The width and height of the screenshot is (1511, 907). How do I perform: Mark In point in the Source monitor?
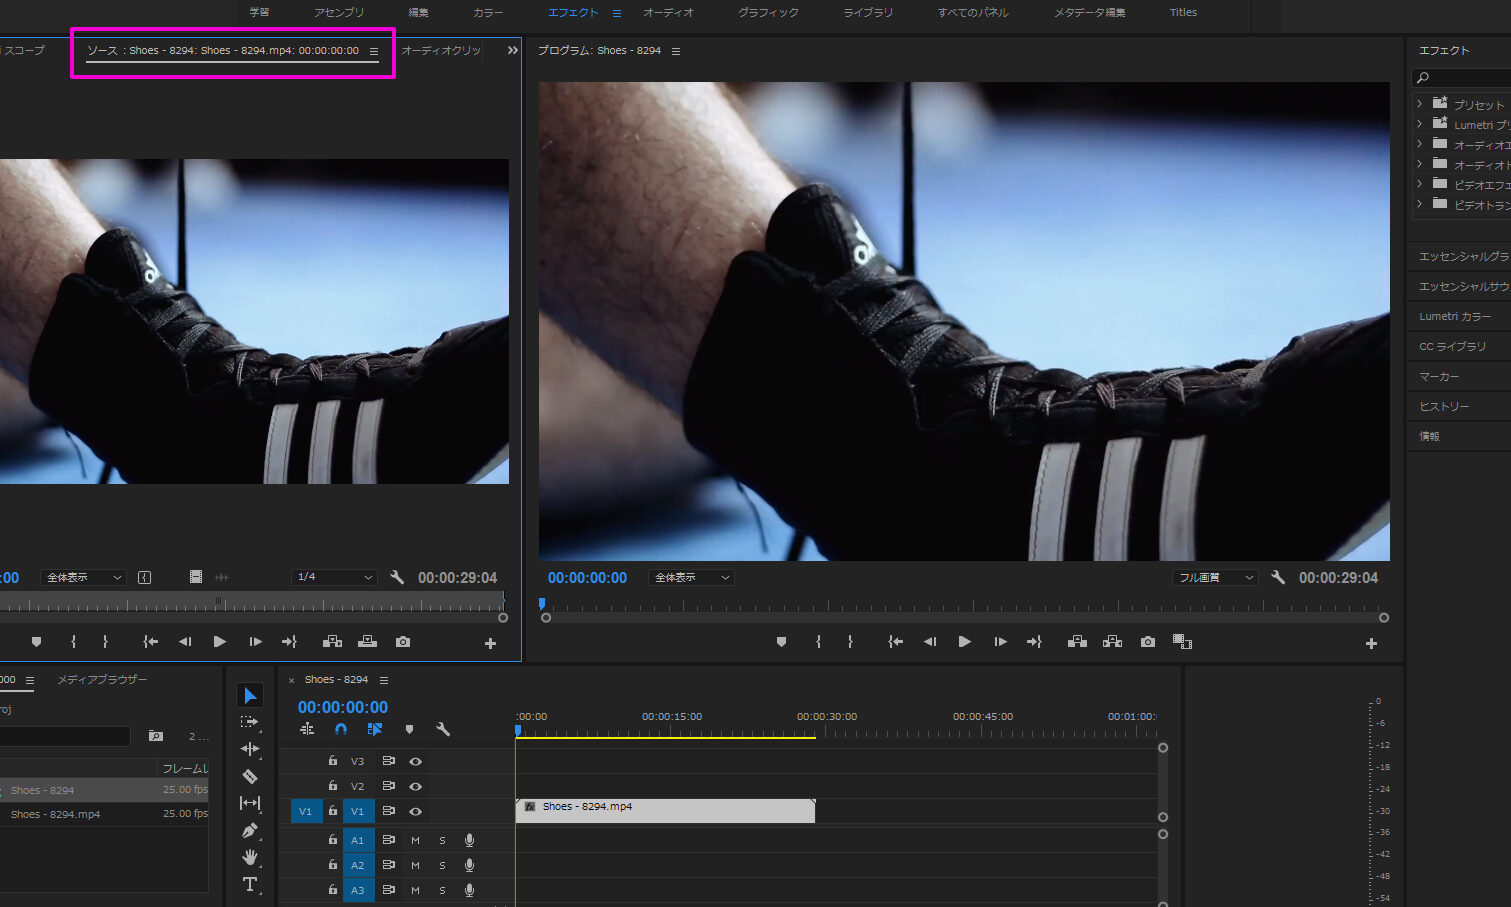pos(73,642)
